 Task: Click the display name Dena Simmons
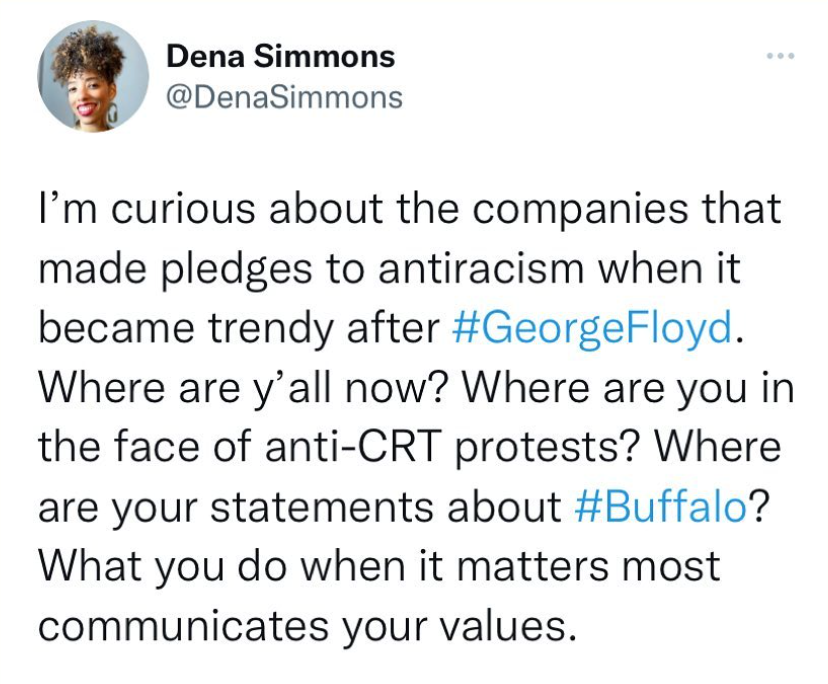pyautogui.click(x=280, y=56)
